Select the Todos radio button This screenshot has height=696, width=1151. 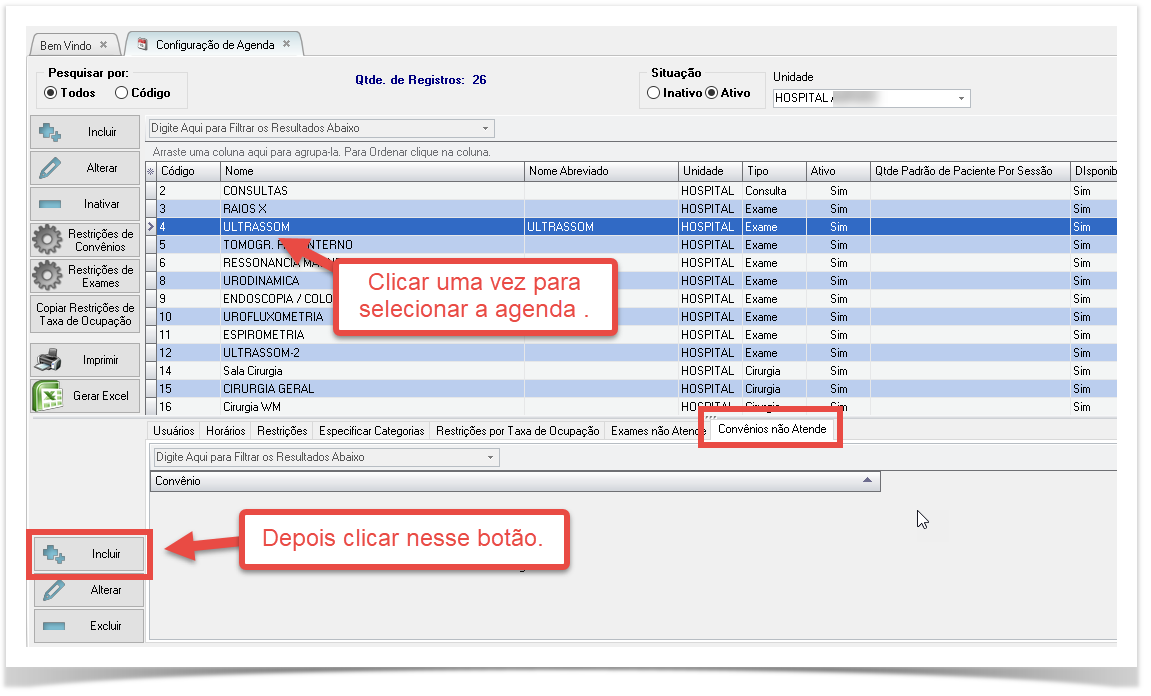(x=51, y=93)
